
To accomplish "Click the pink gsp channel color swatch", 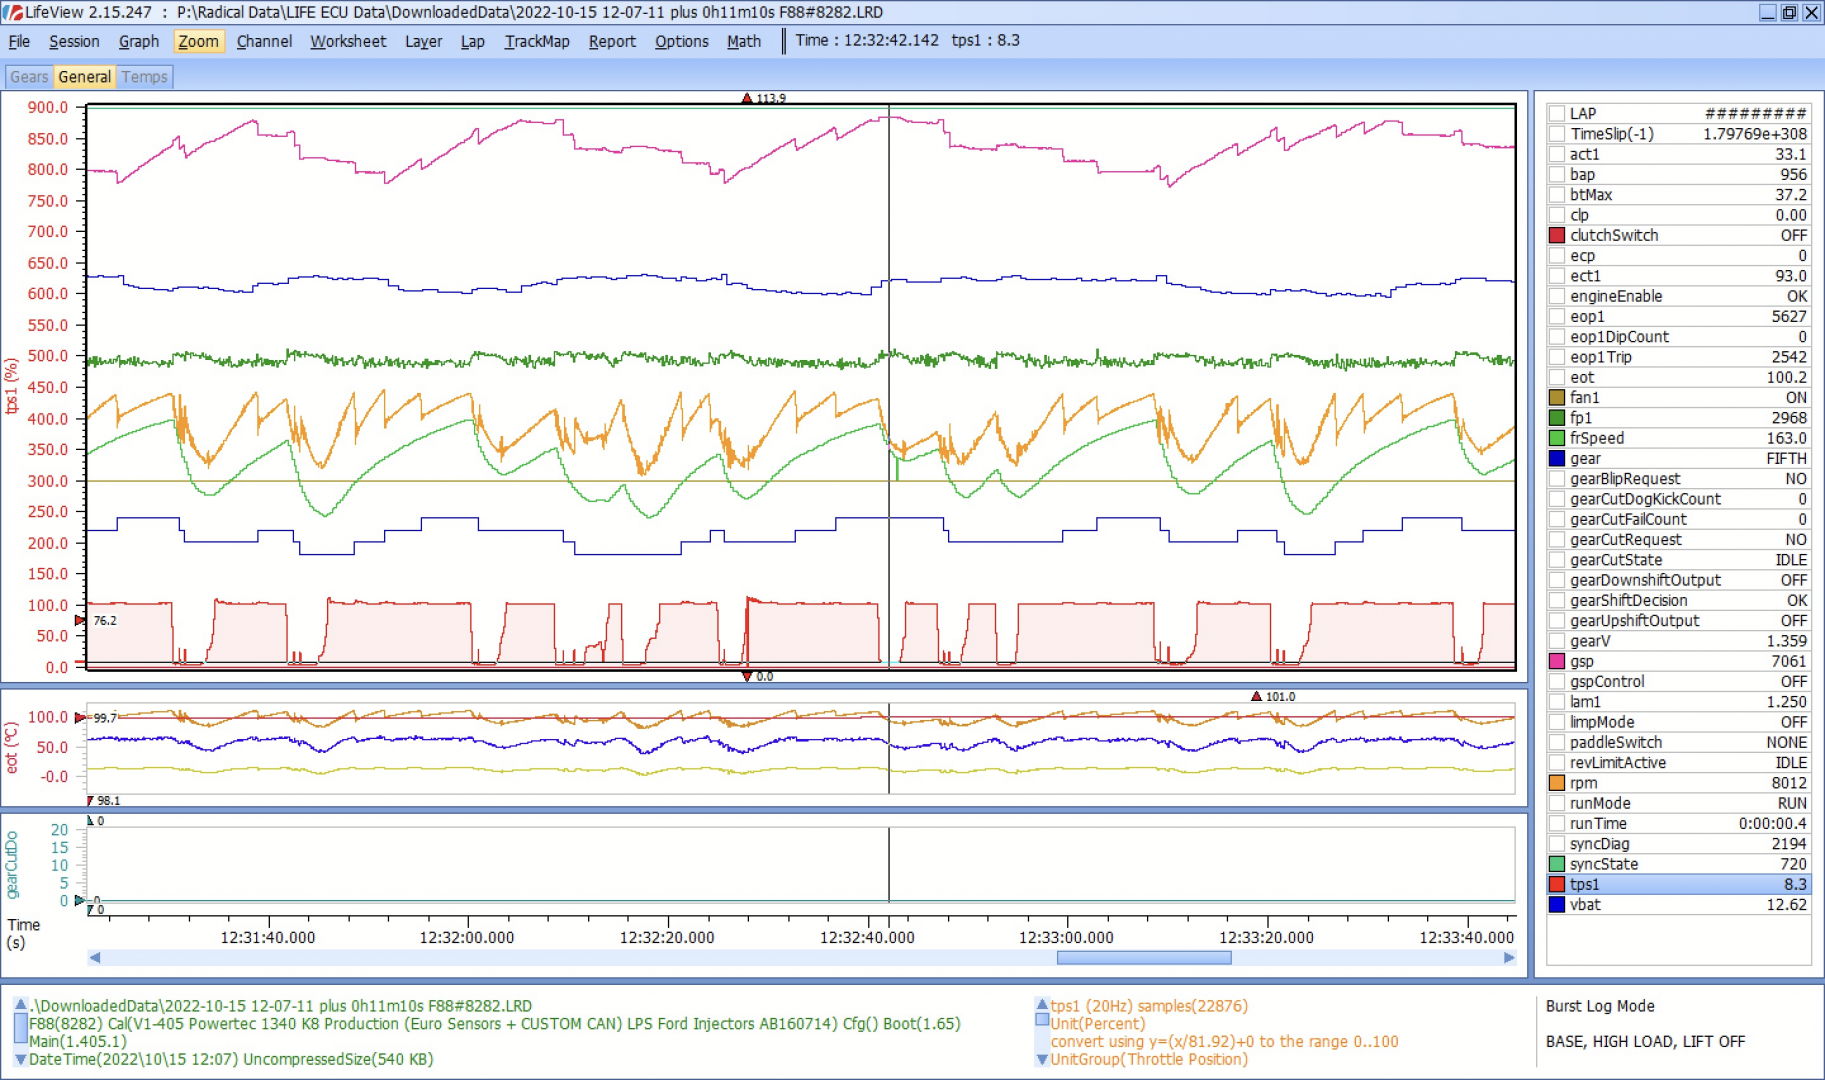I will coord(1557,662).
